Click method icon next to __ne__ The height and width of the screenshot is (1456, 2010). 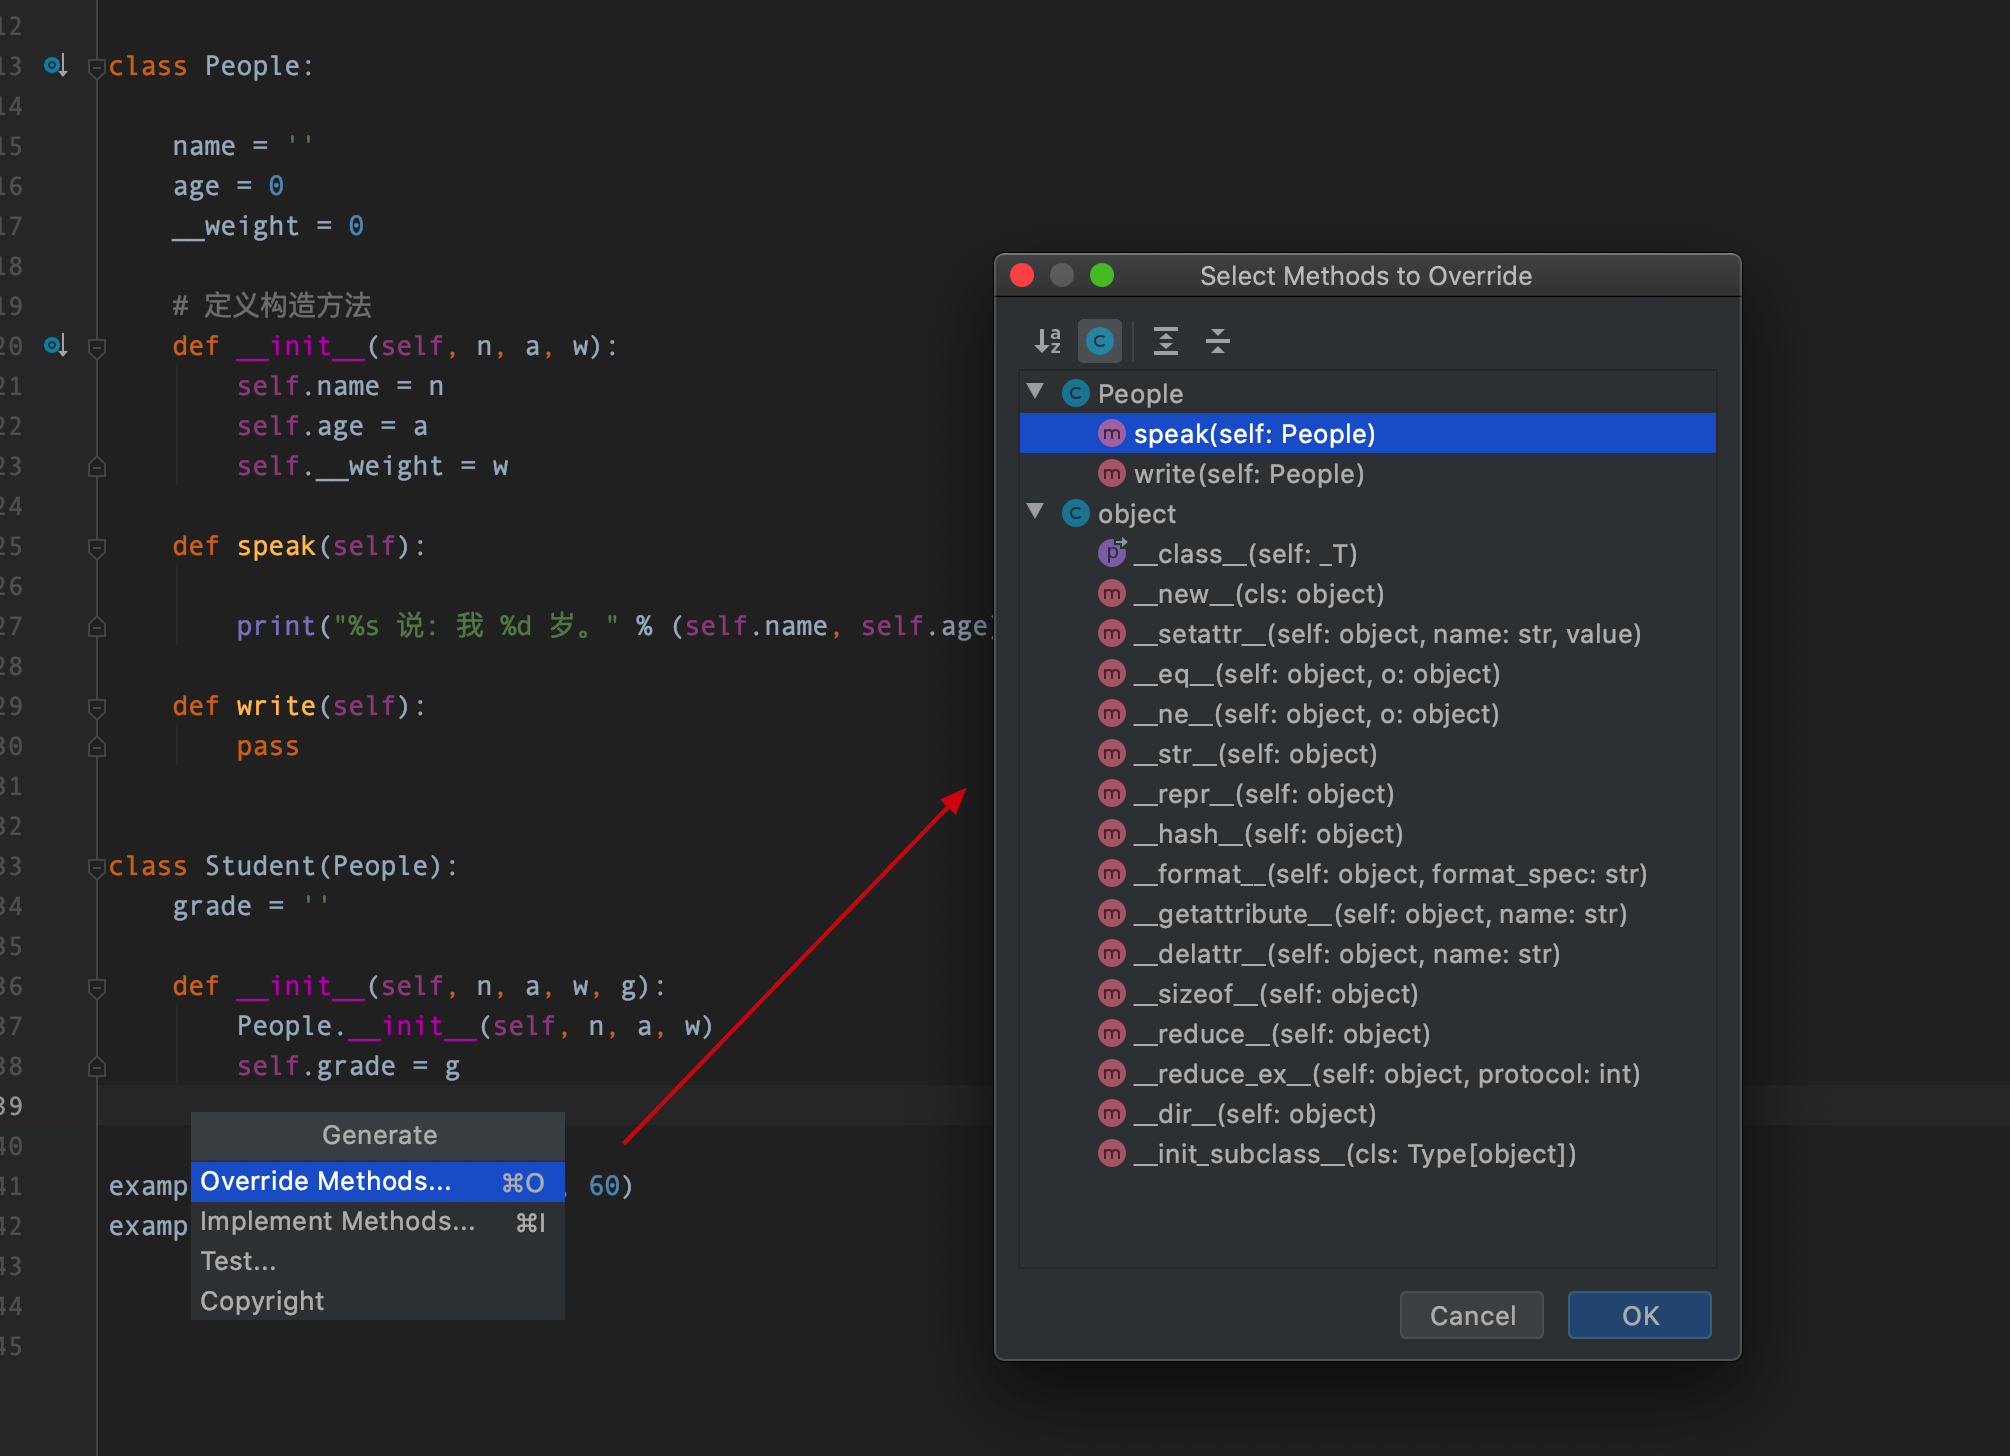click(x=1112, y=713)
